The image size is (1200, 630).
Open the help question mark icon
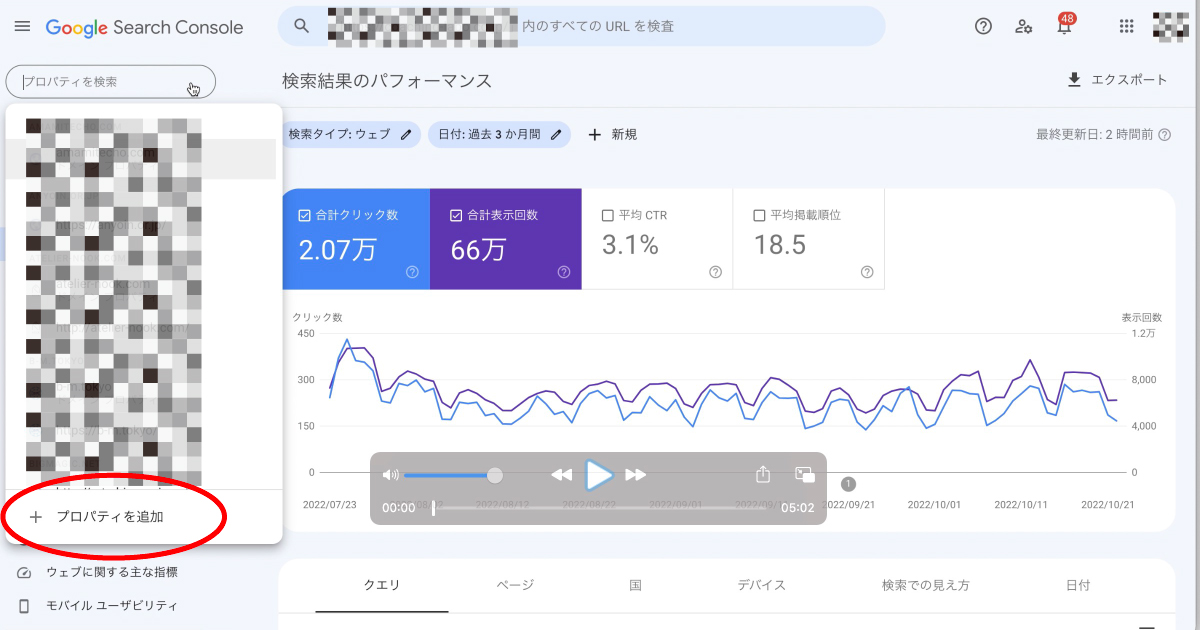coord(983,26)
